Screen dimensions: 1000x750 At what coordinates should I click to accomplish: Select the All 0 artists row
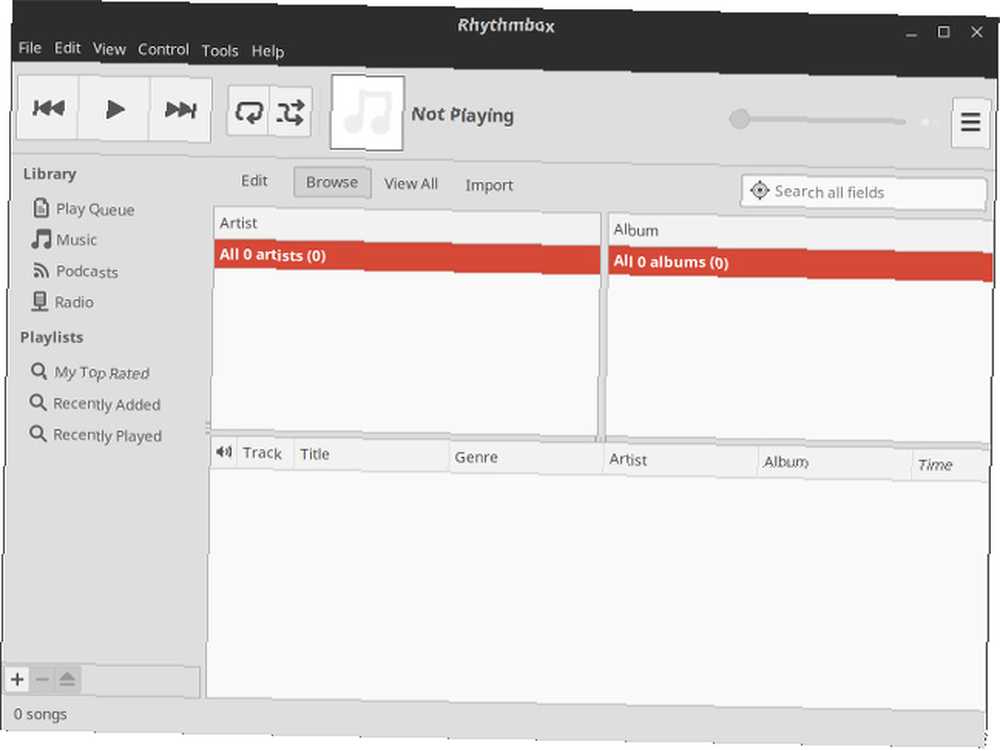tap(407, 257)
